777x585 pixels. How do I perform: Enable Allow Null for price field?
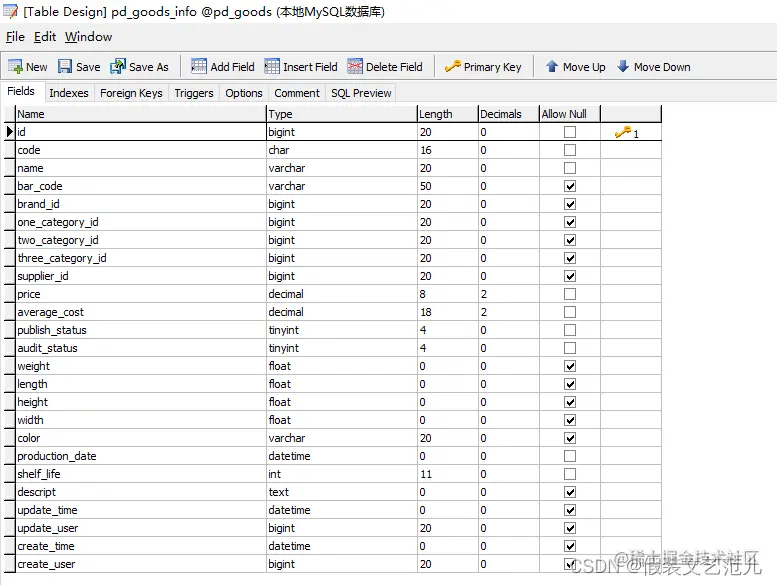tap(570, 294)
